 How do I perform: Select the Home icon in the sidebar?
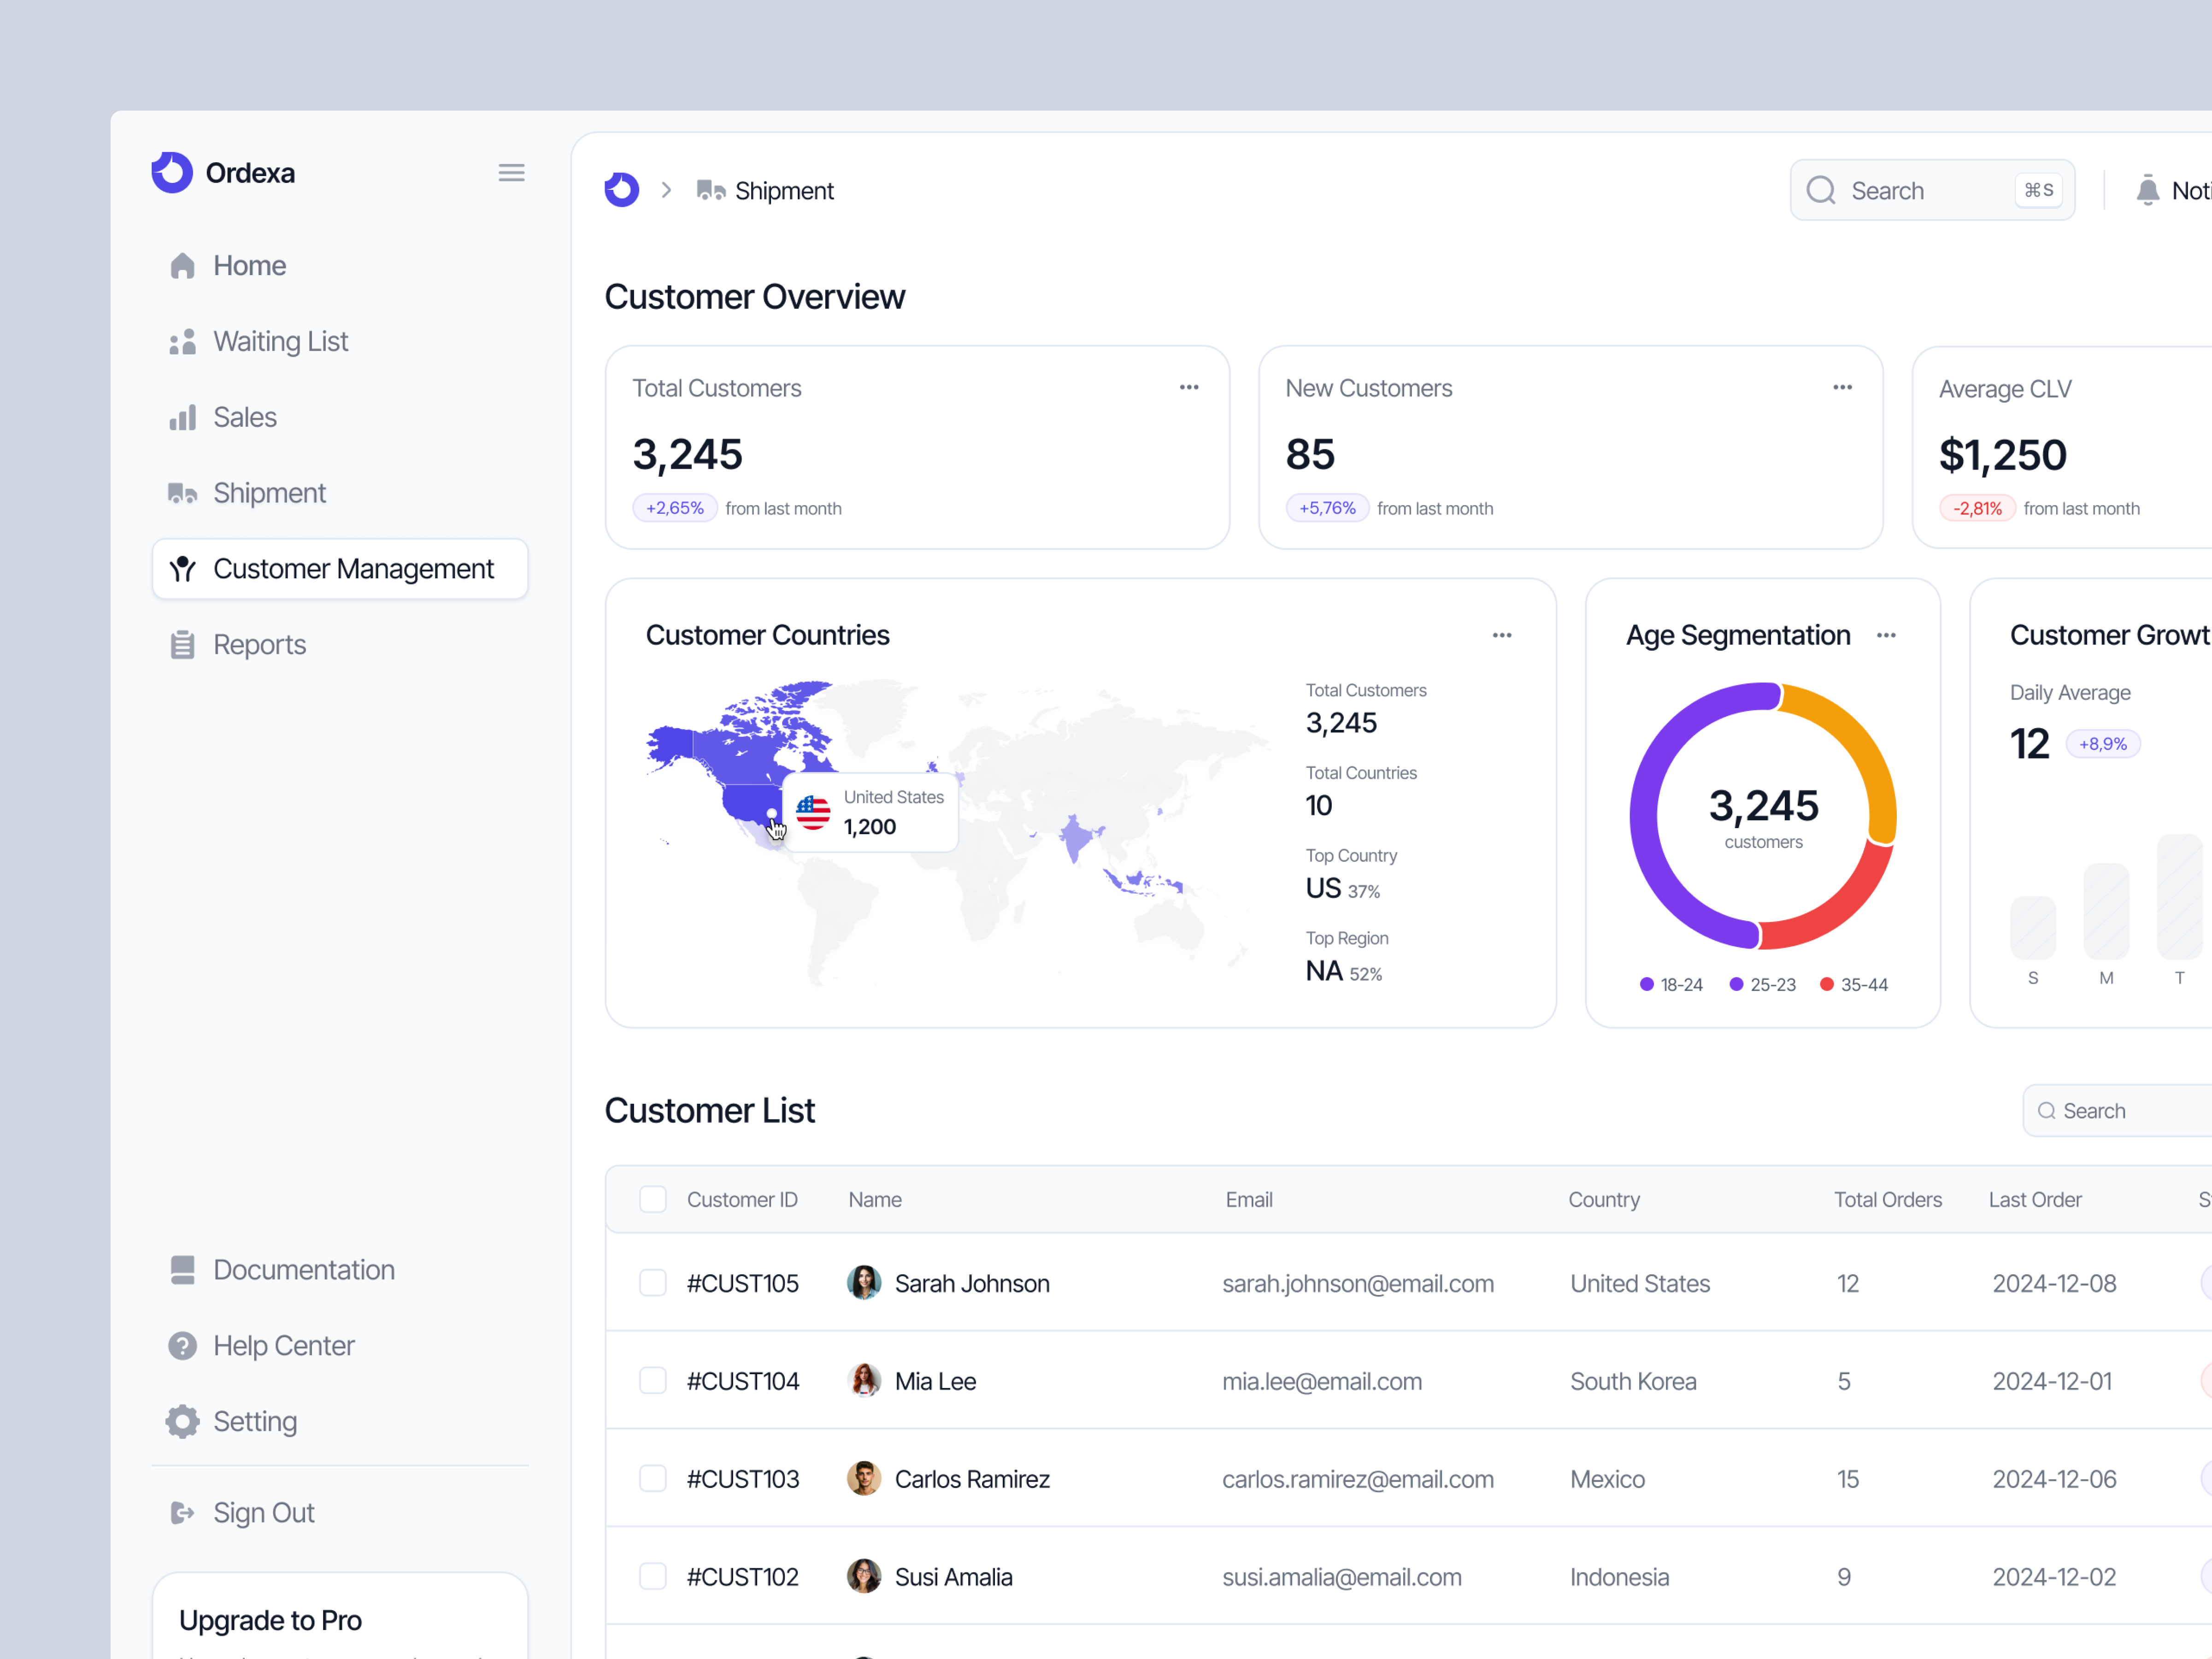pyautogui.click(x=183, y=265)
